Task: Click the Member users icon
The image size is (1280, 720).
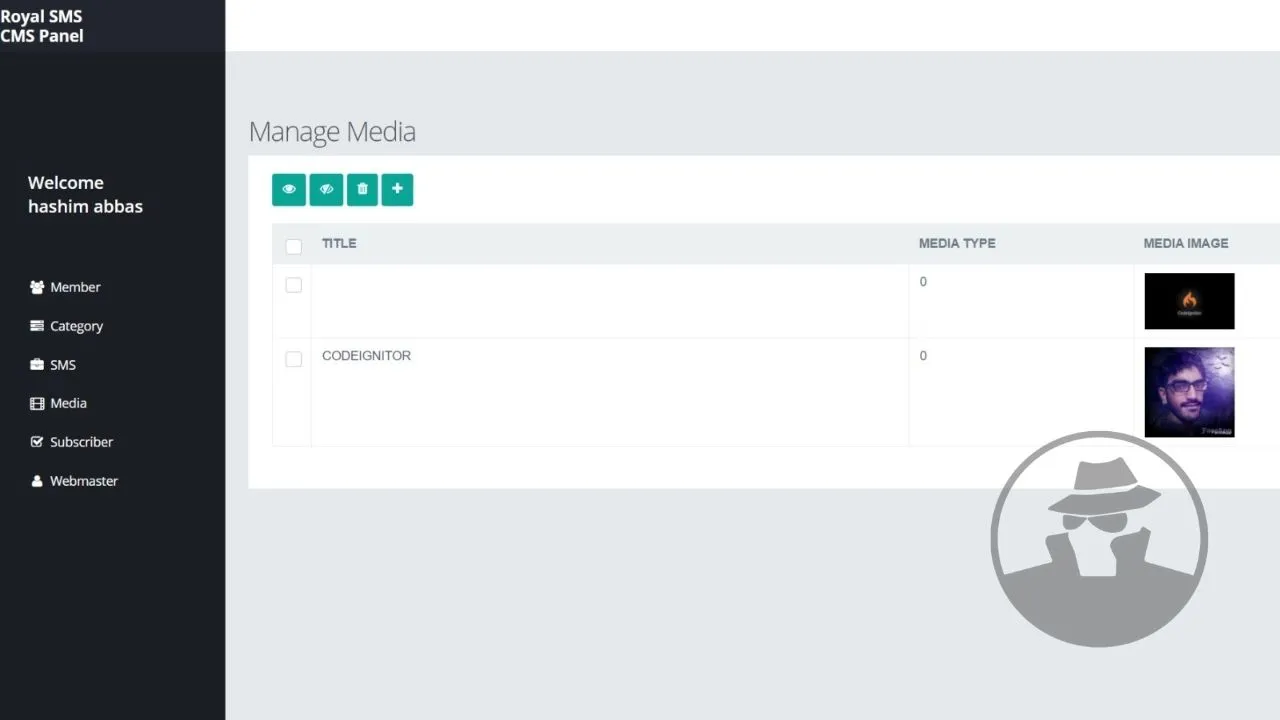Action: pyautogui.click(x=37, y=287)
